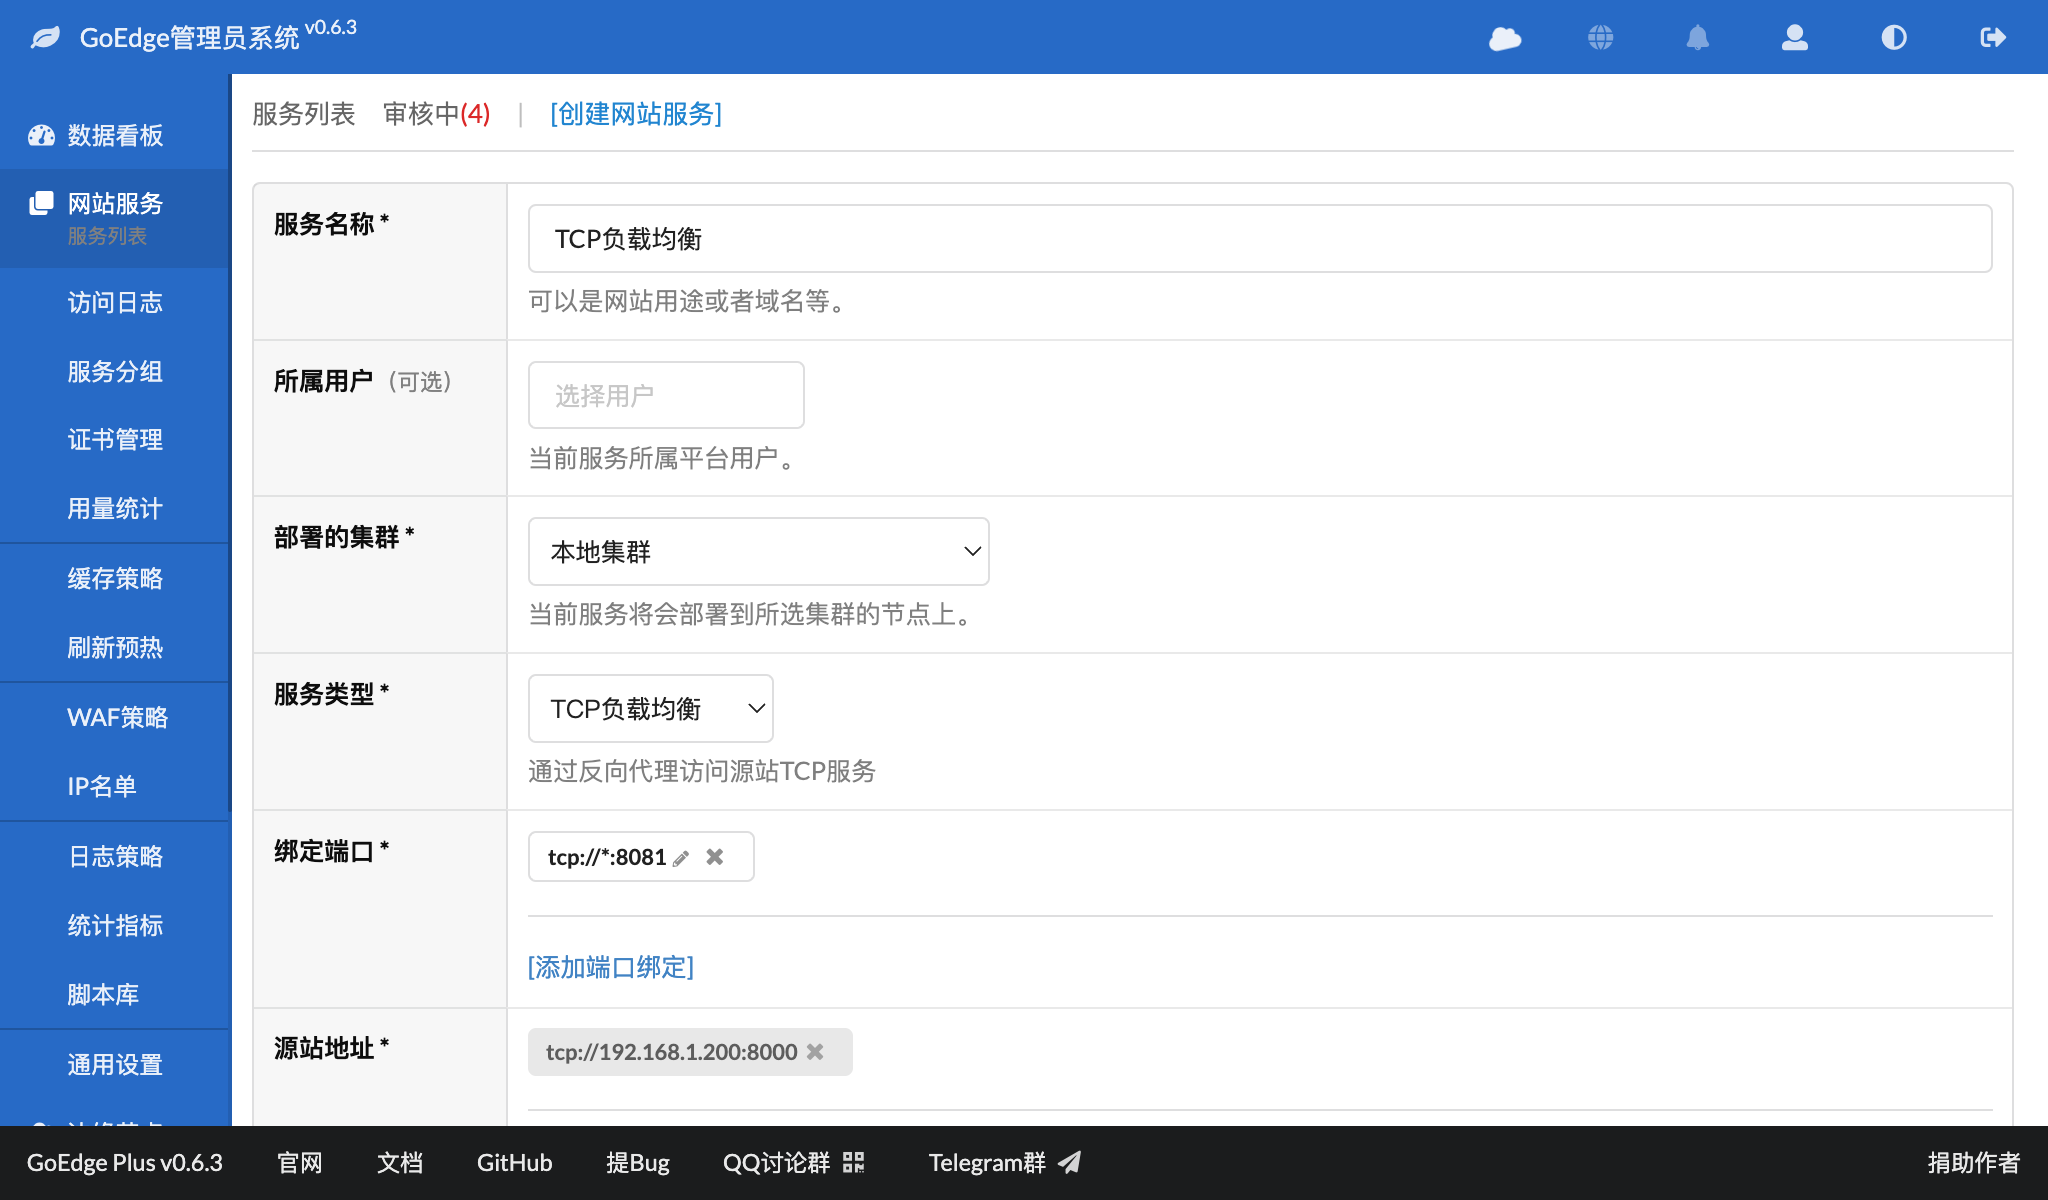2048x1200 pixels.
Task: Click the GoEdge Plus v0.6.3 footer text
Action: coord(125,1162)
